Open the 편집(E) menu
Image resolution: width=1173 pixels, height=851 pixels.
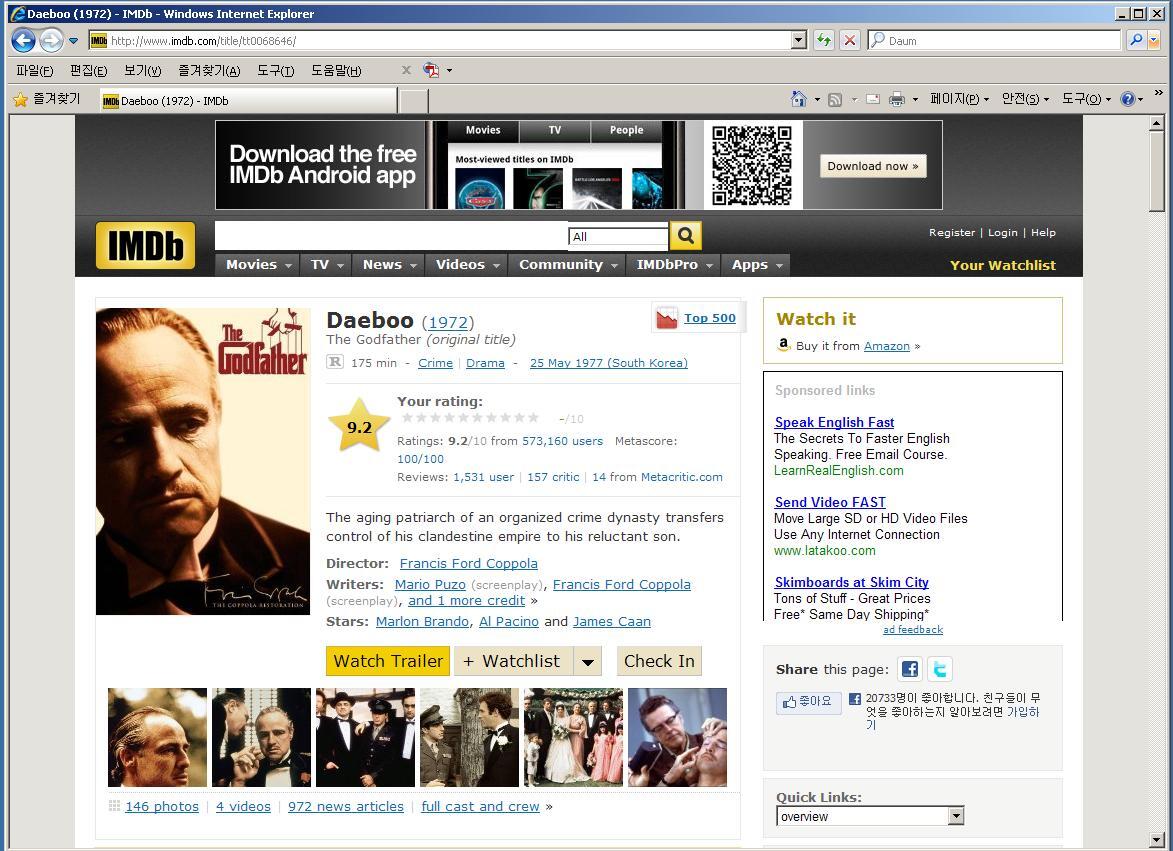88,70
